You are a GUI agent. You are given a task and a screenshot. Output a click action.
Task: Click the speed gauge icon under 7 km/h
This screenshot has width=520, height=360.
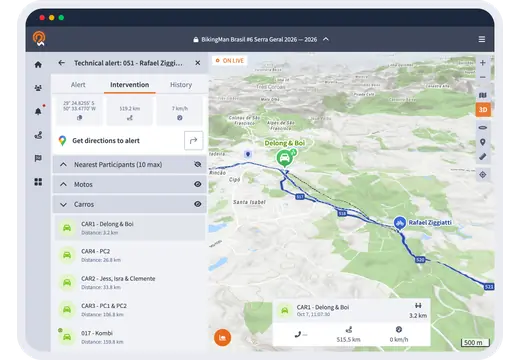point(180,118)
